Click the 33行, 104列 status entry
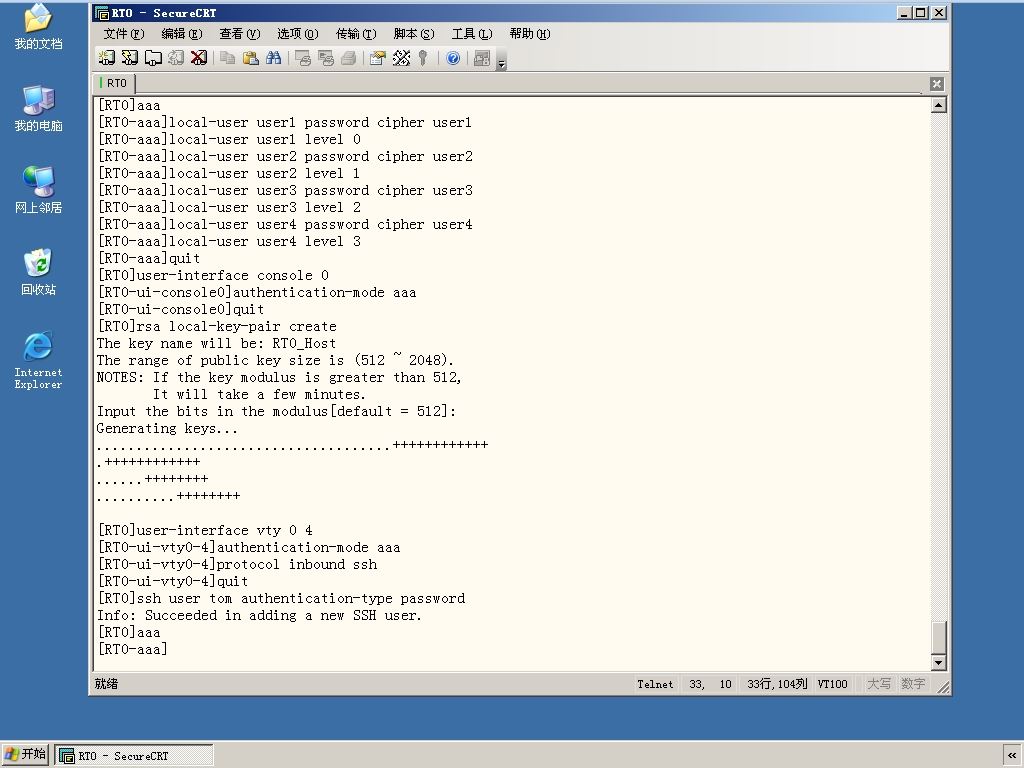Image resolution: width=1024 pixels, height=768 pixels. pyautogui.click(x=777, y=684)
